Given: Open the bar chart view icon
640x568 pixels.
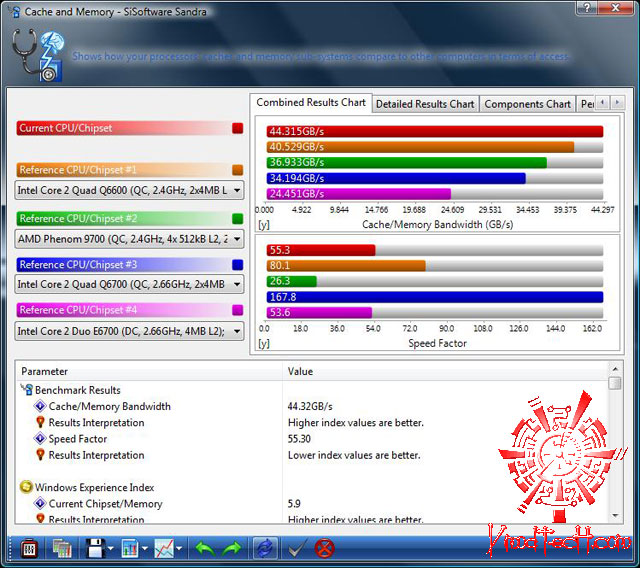Looking at the screenshot, I should click(130, 549).
